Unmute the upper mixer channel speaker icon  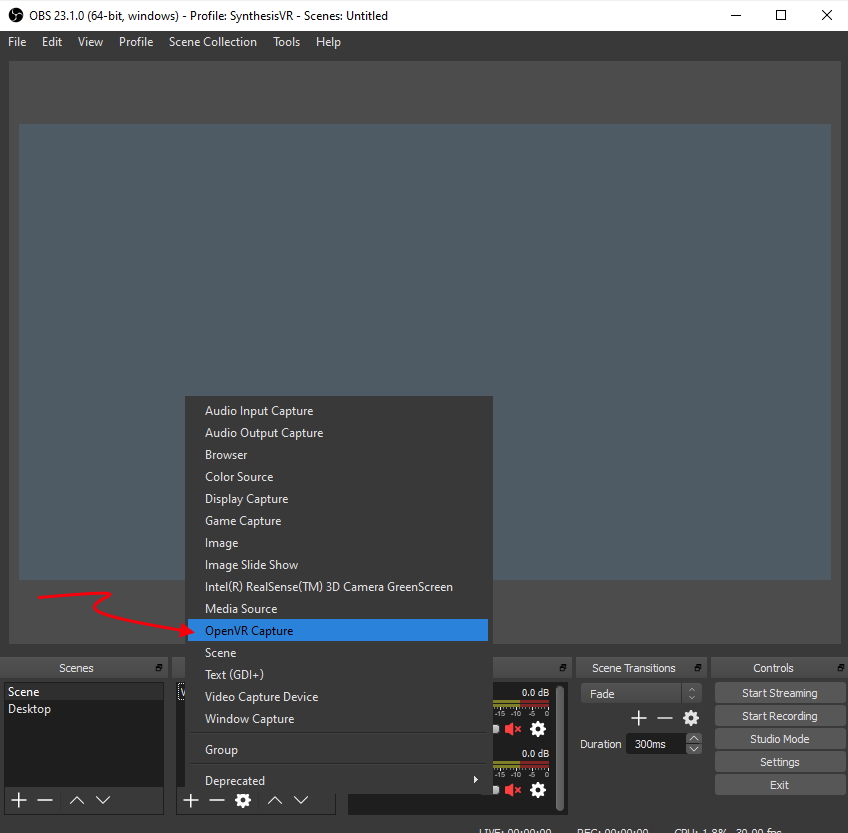pos(513,729)
